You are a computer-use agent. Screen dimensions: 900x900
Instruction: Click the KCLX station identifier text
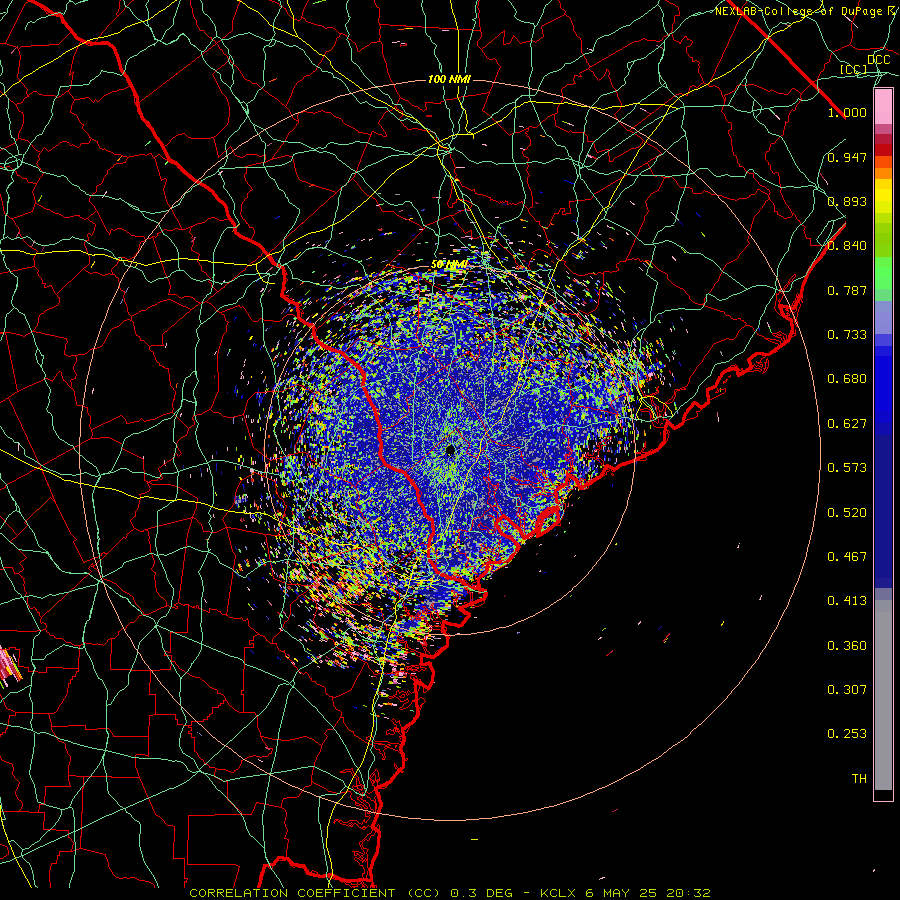[x=560, y=893]
